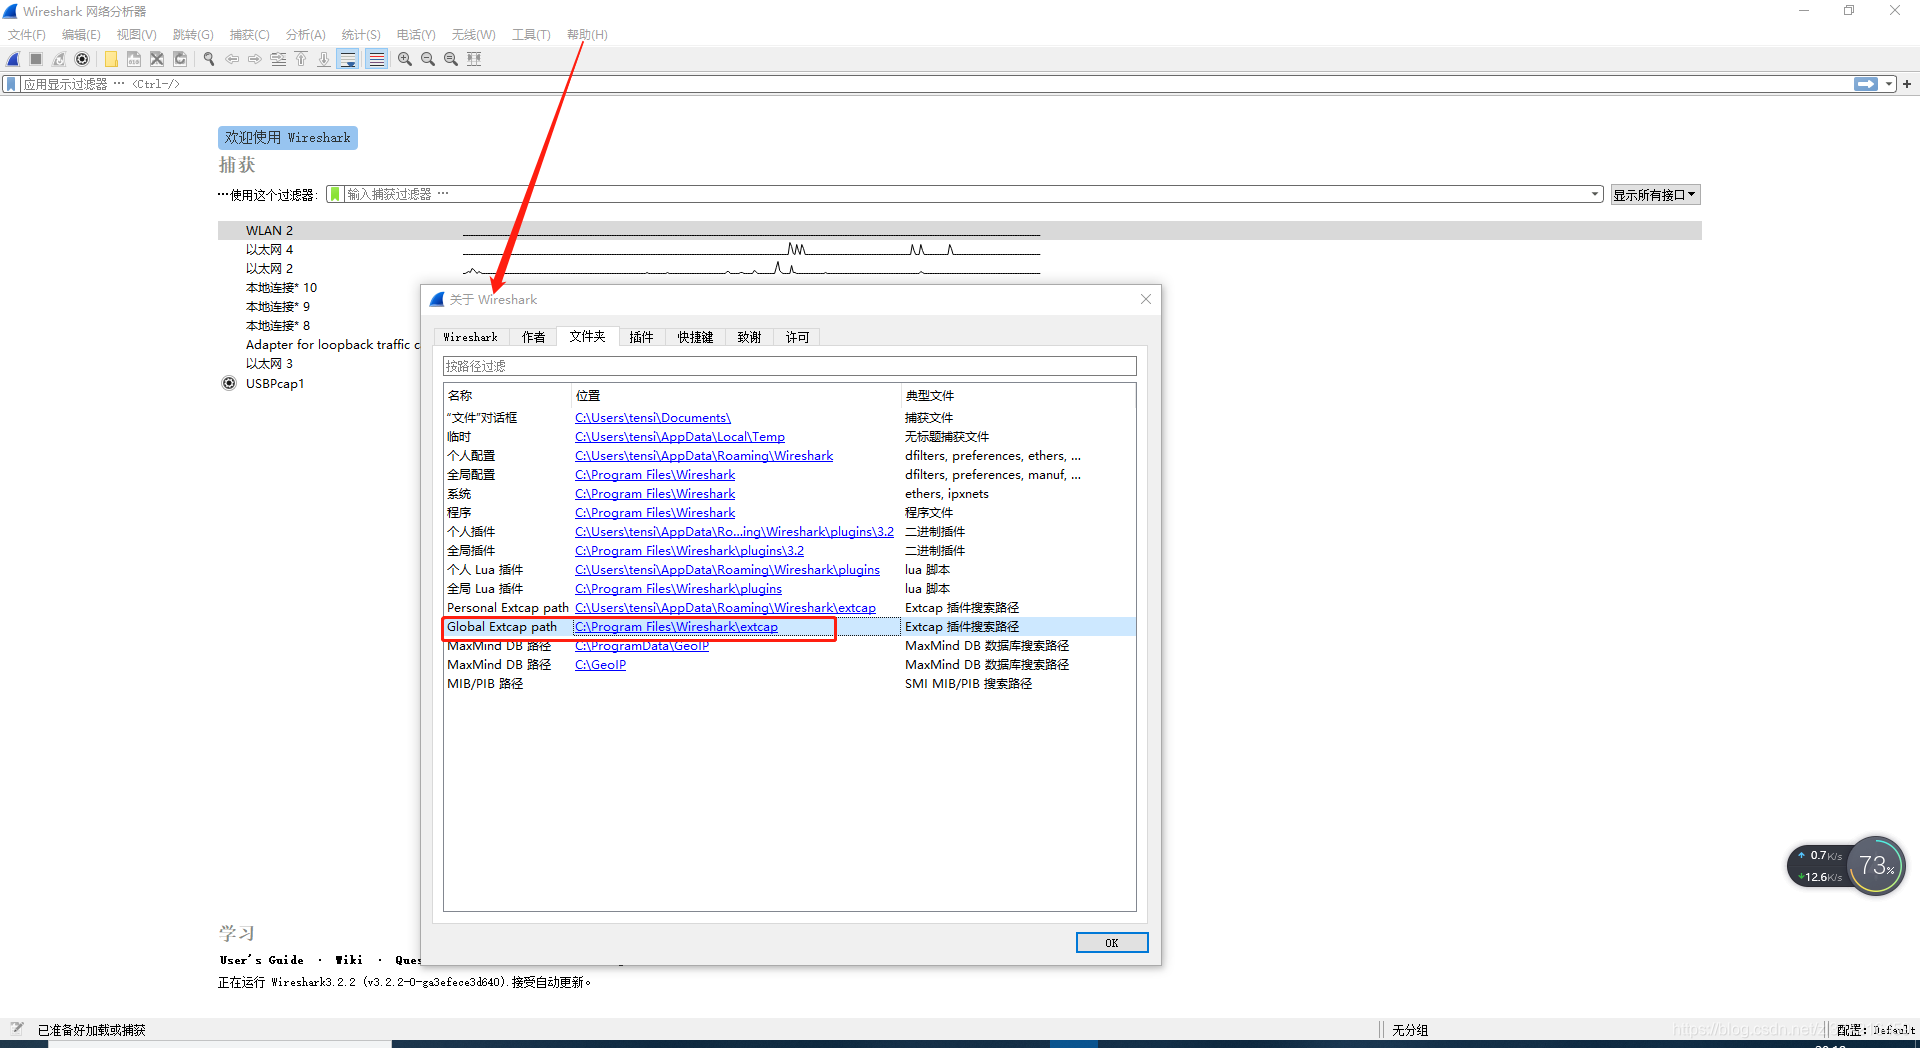Open User's Guide link
The image size is (1920, 1048).
click(x=262, y=960)
